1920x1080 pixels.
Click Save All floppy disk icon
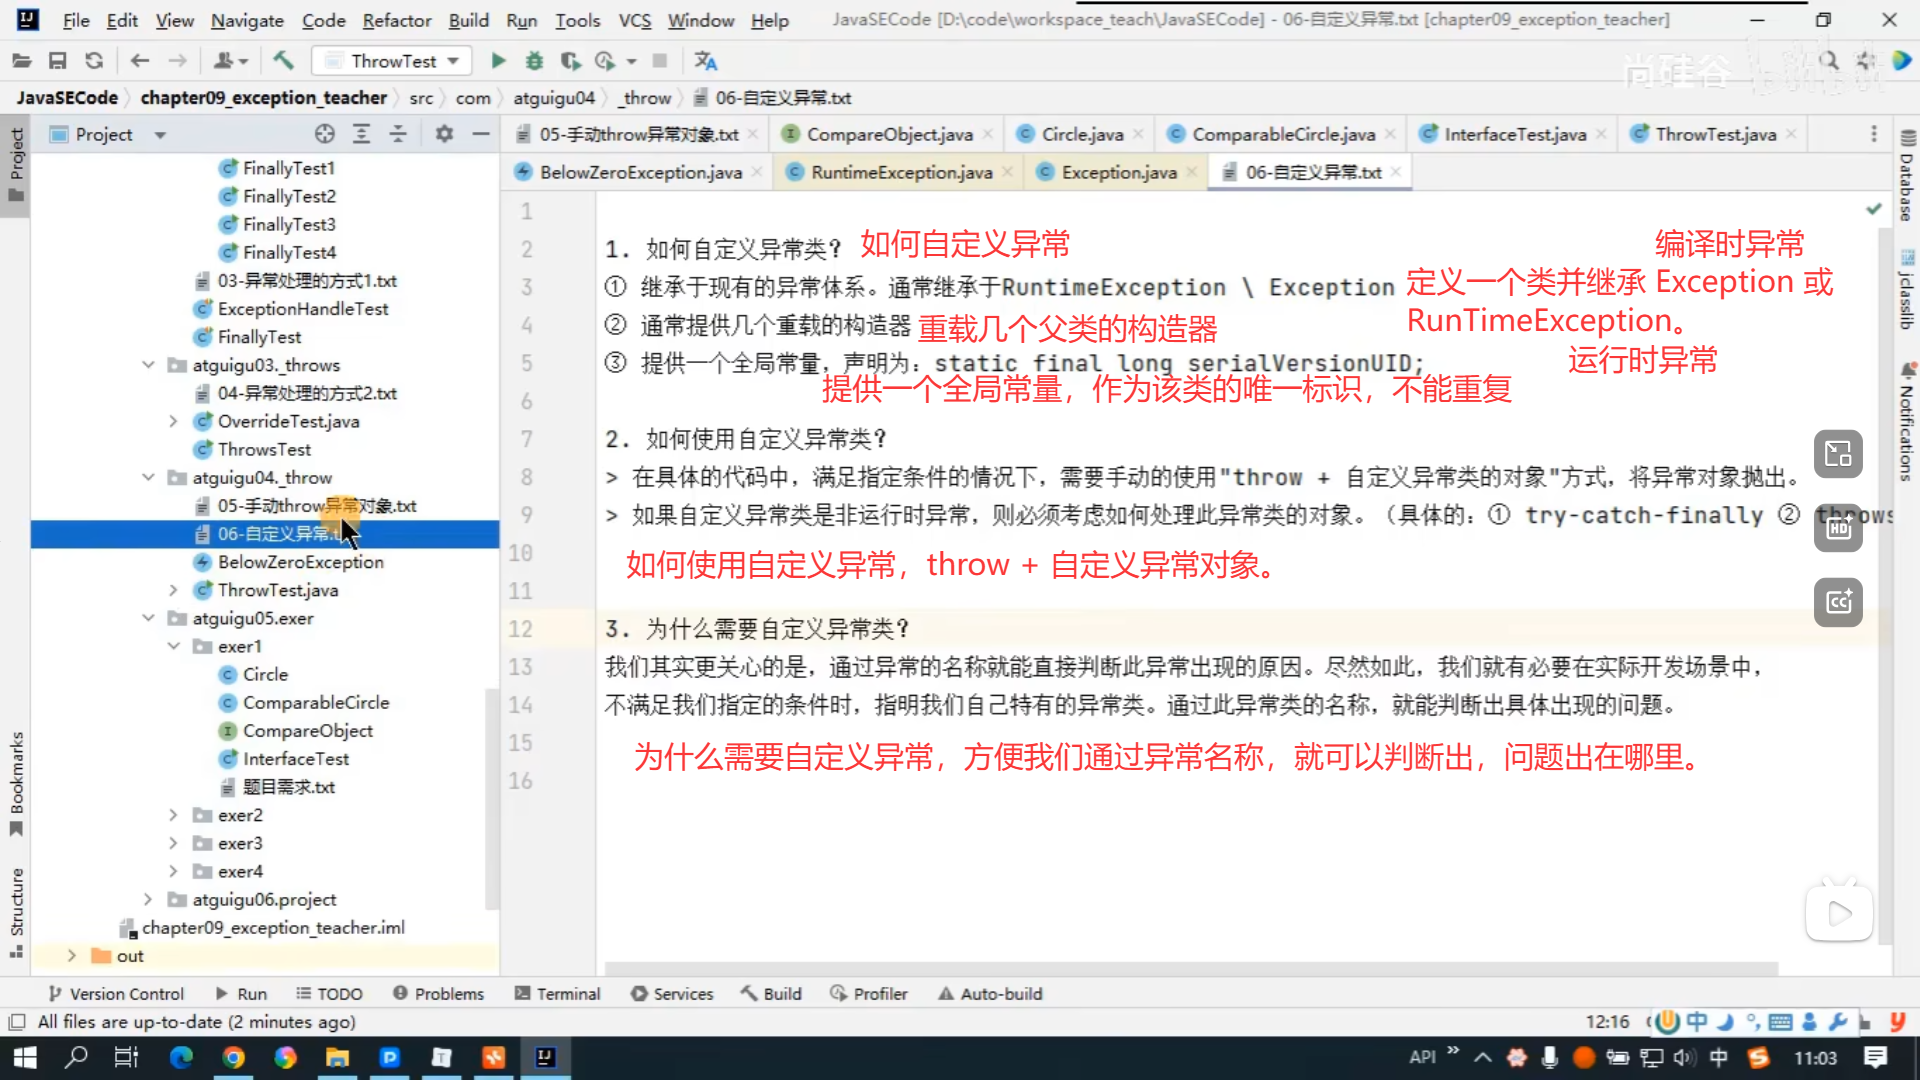tap(57, 61)
